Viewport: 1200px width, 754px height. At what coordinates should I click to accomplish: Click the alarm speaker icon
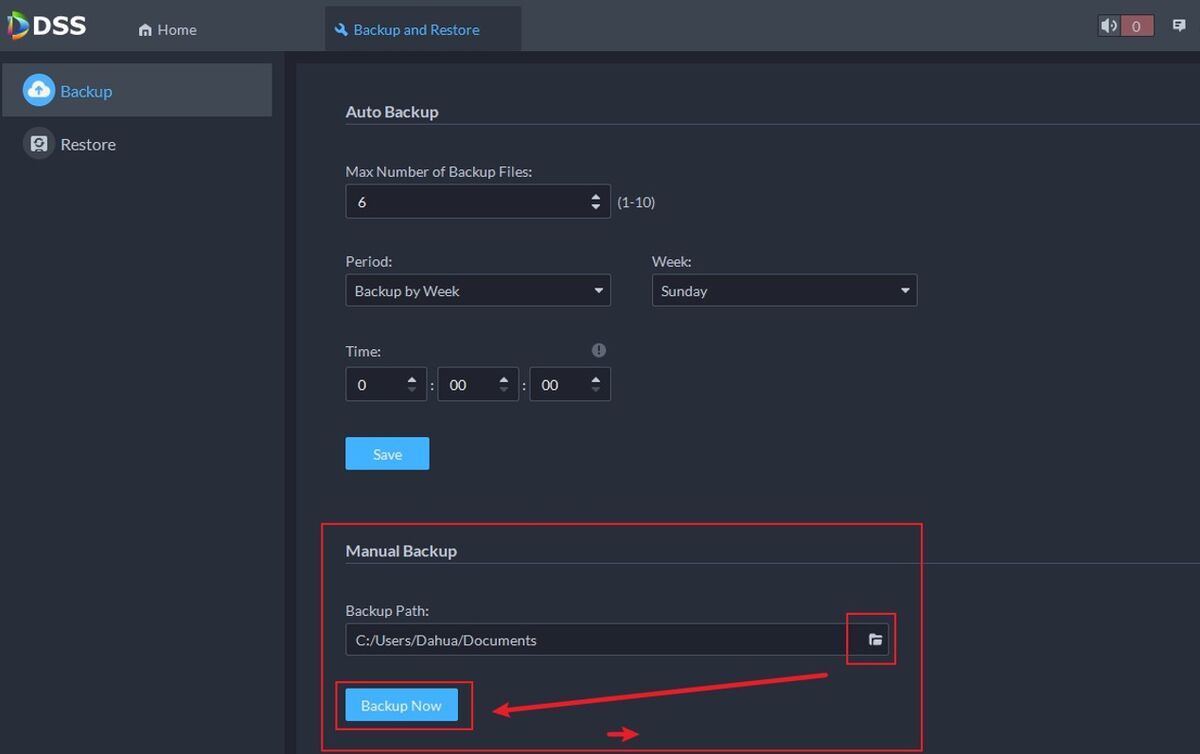(x=1109, y=26)
